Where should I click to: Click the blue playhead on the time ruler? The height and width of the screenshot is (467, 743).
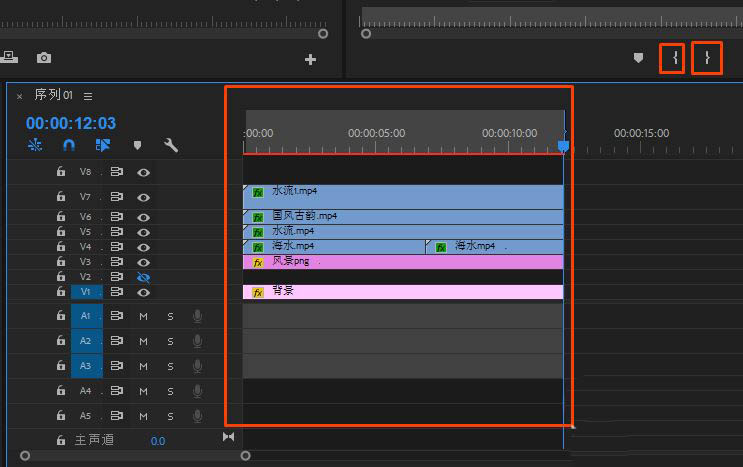(x=563, y=146)
